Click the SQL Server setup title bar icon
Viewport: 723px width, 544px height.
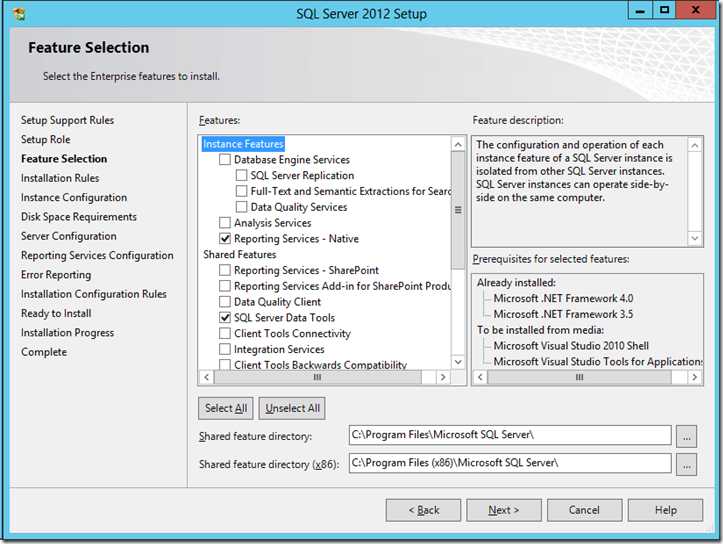(19, 14)
